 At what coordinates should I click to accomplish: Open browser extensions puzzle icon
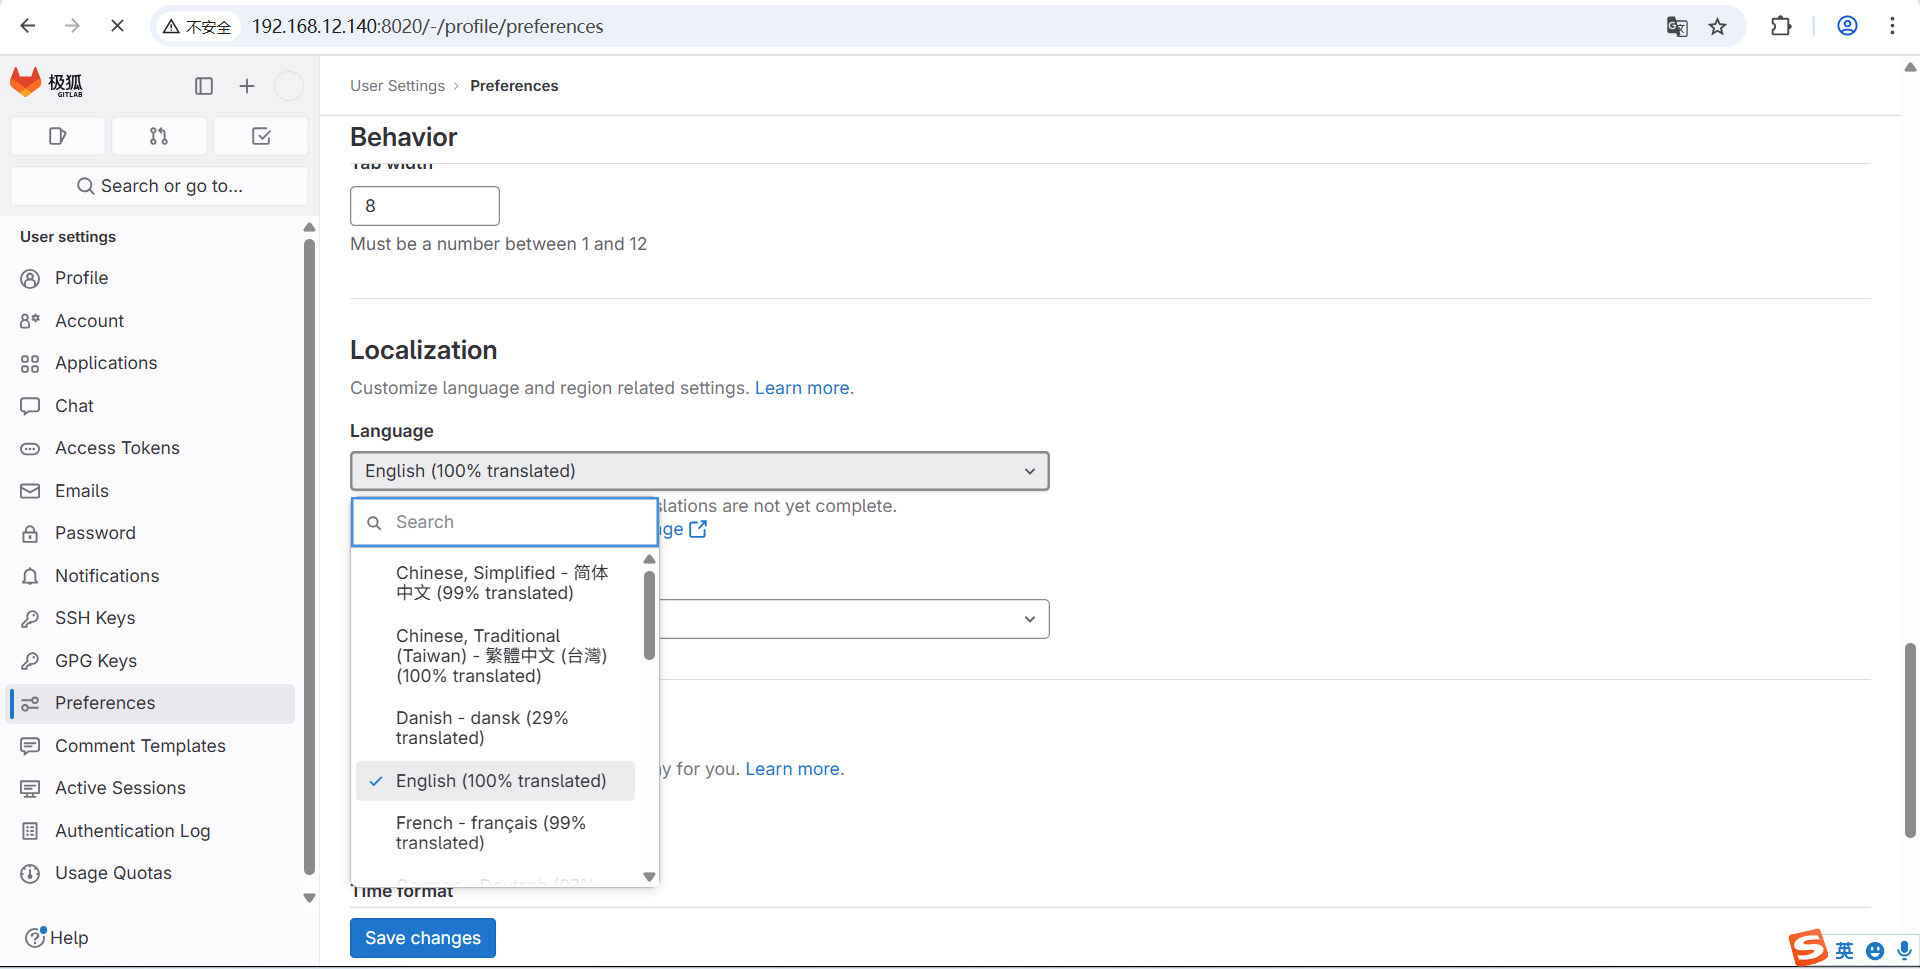tap(1781, 27)
